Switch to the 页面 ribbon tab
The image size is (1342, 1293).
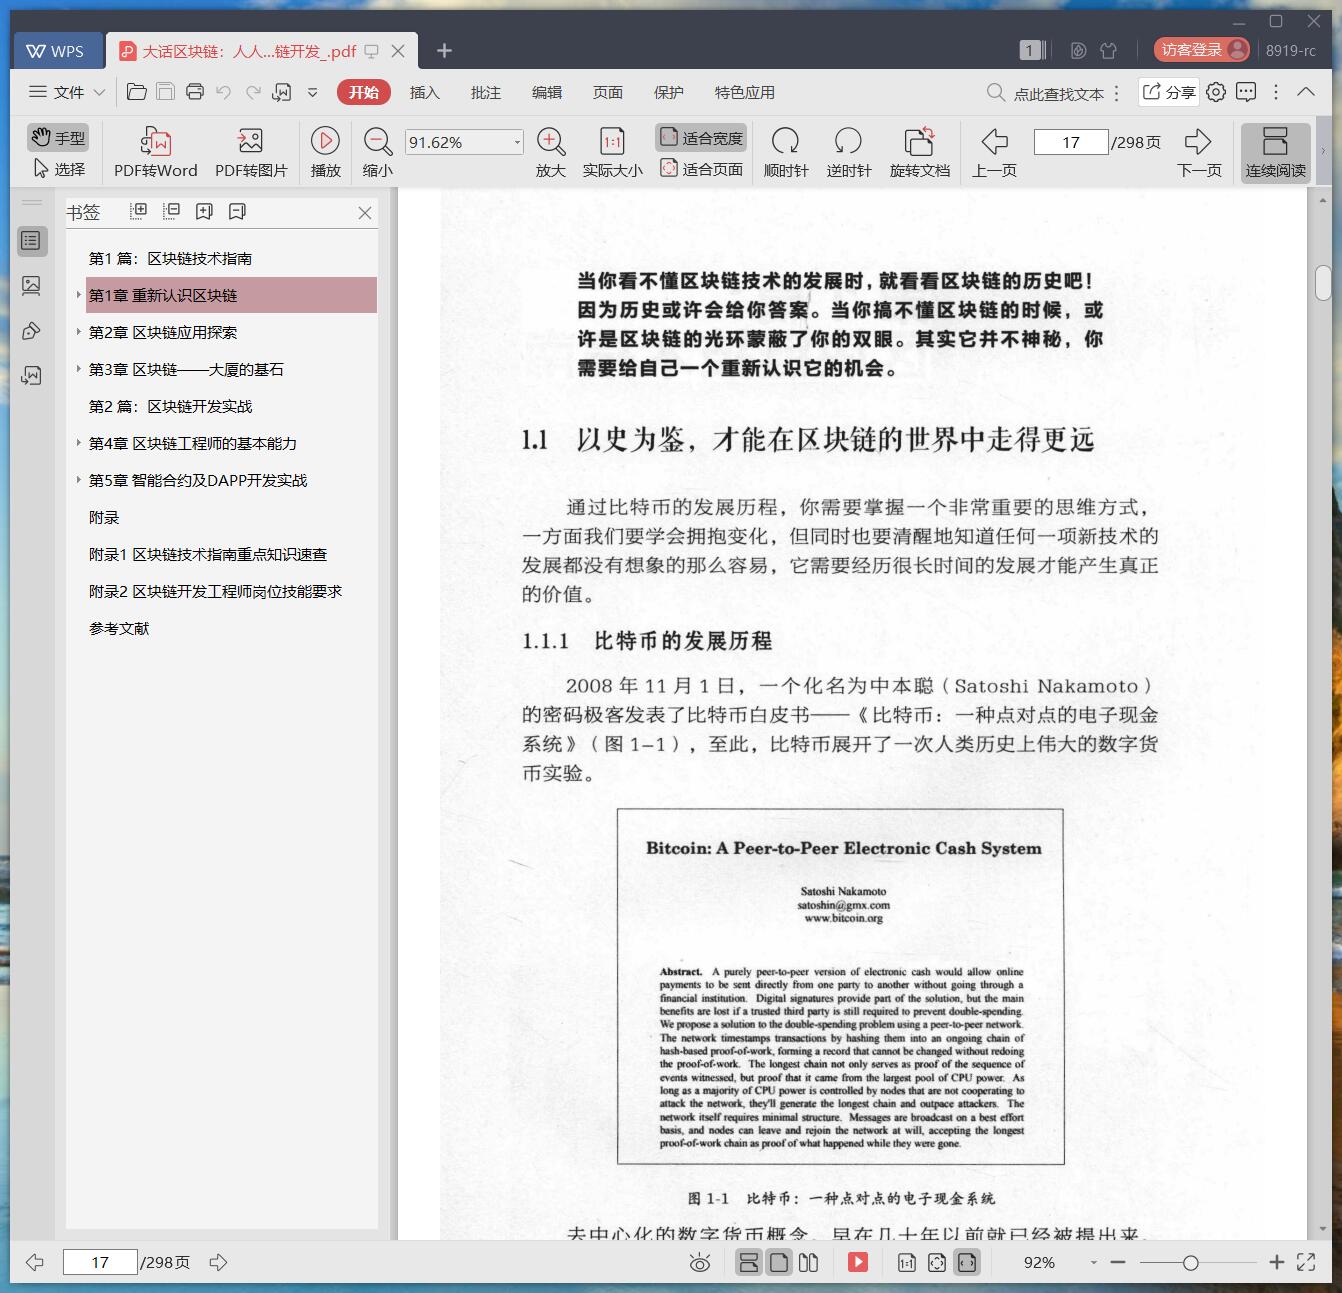coord(607,92)
